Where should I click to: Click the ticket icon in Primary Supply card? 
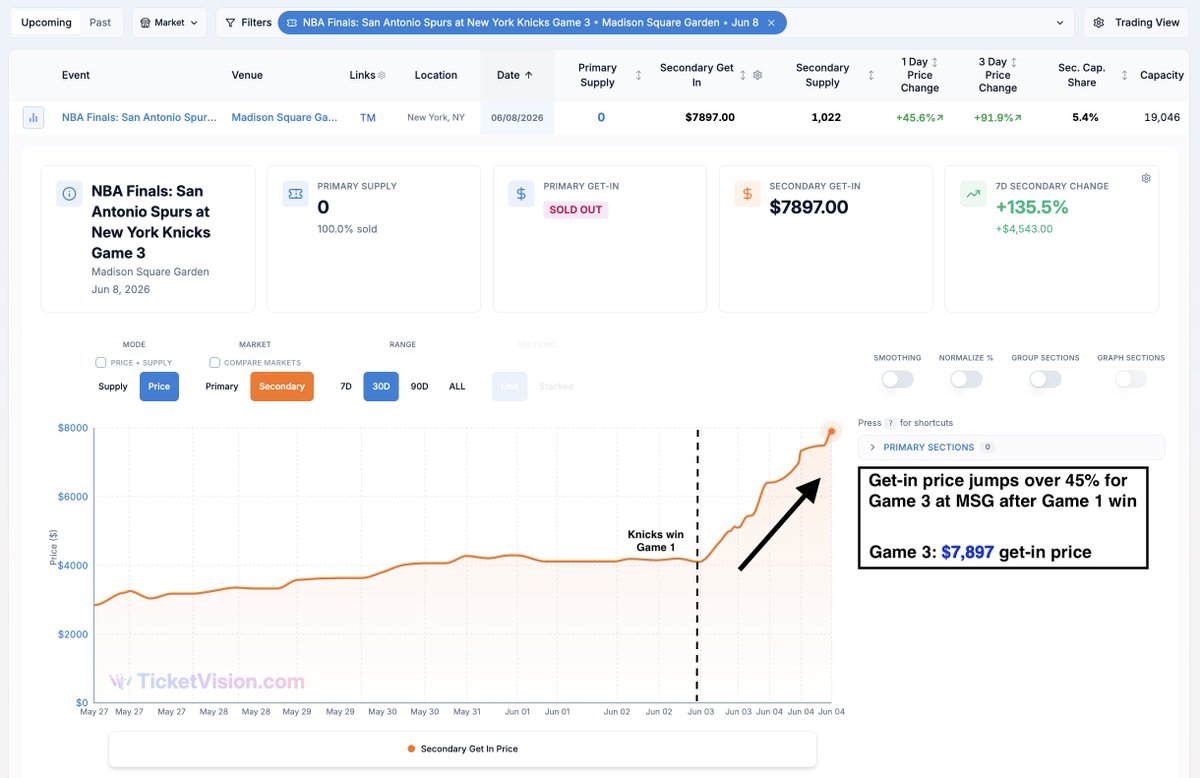(x=295, y=194)
